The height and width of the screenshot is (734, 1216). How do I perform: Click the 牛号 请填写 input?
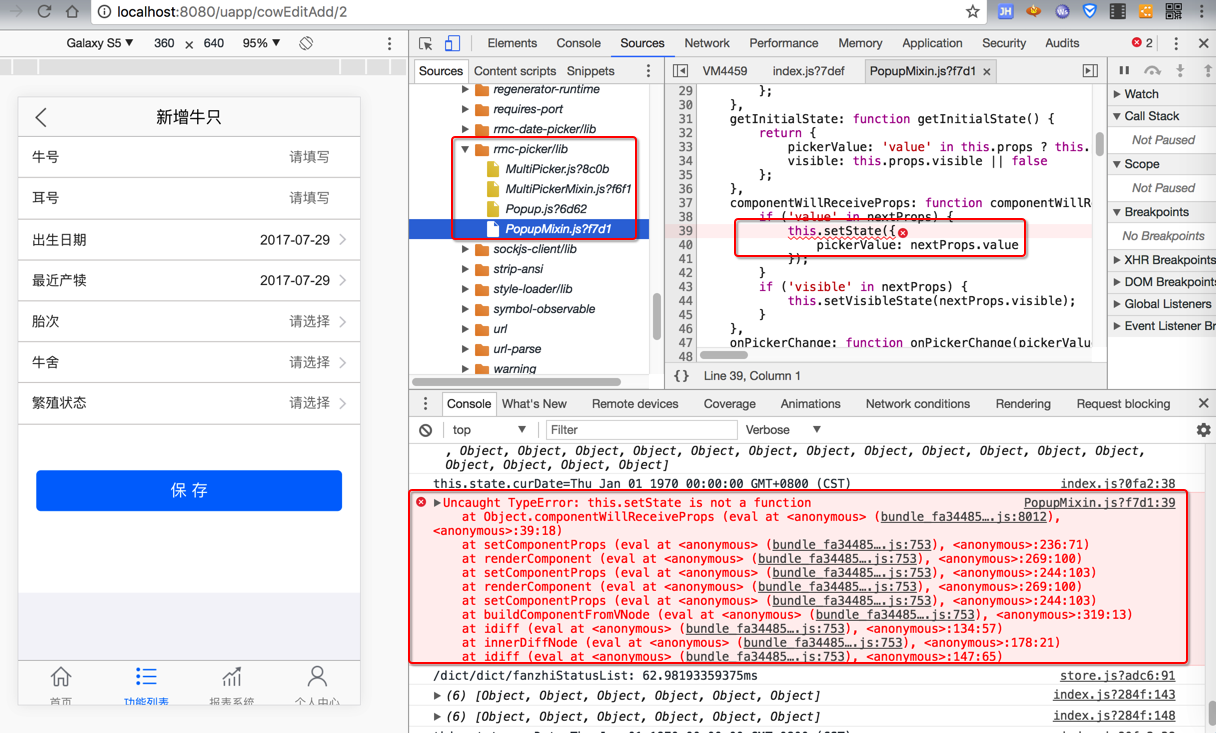pos(189,157)
